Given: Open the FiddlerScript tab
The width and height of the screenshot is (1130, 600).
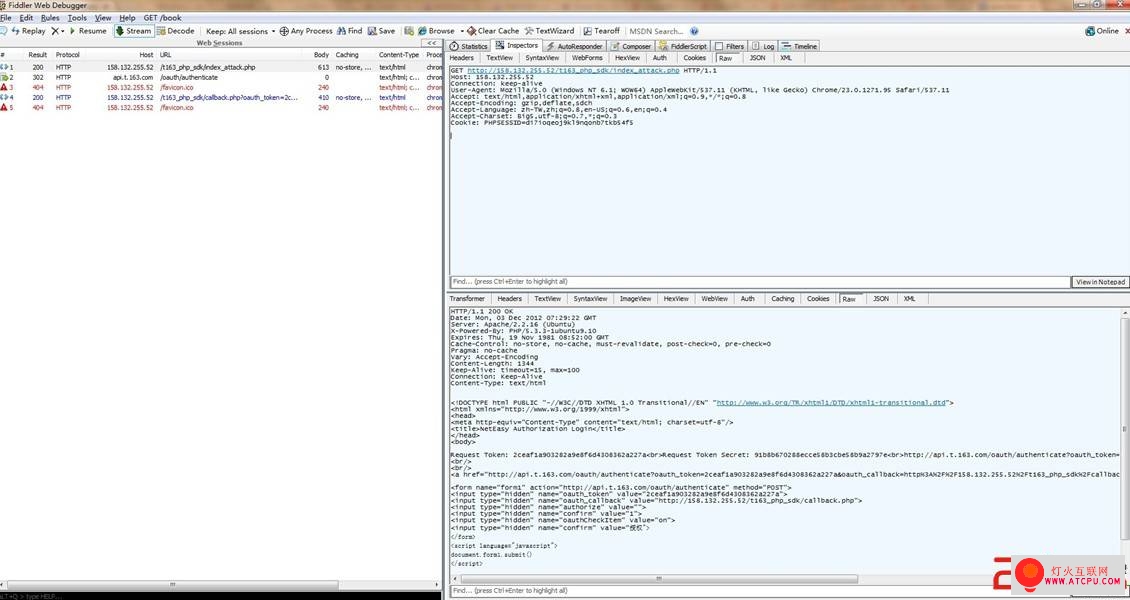Looking at the screenshot, I should click(684, 46).
